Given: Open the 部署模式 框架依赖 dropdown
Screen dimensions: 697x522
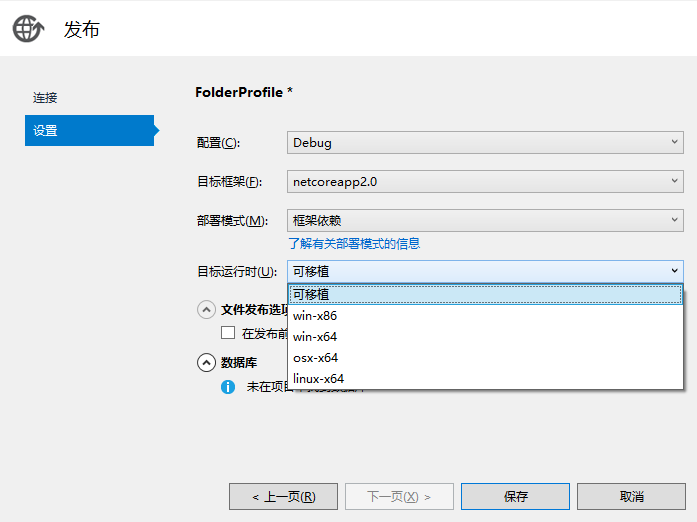Looking at the screenshot, I should coord(485,221).
